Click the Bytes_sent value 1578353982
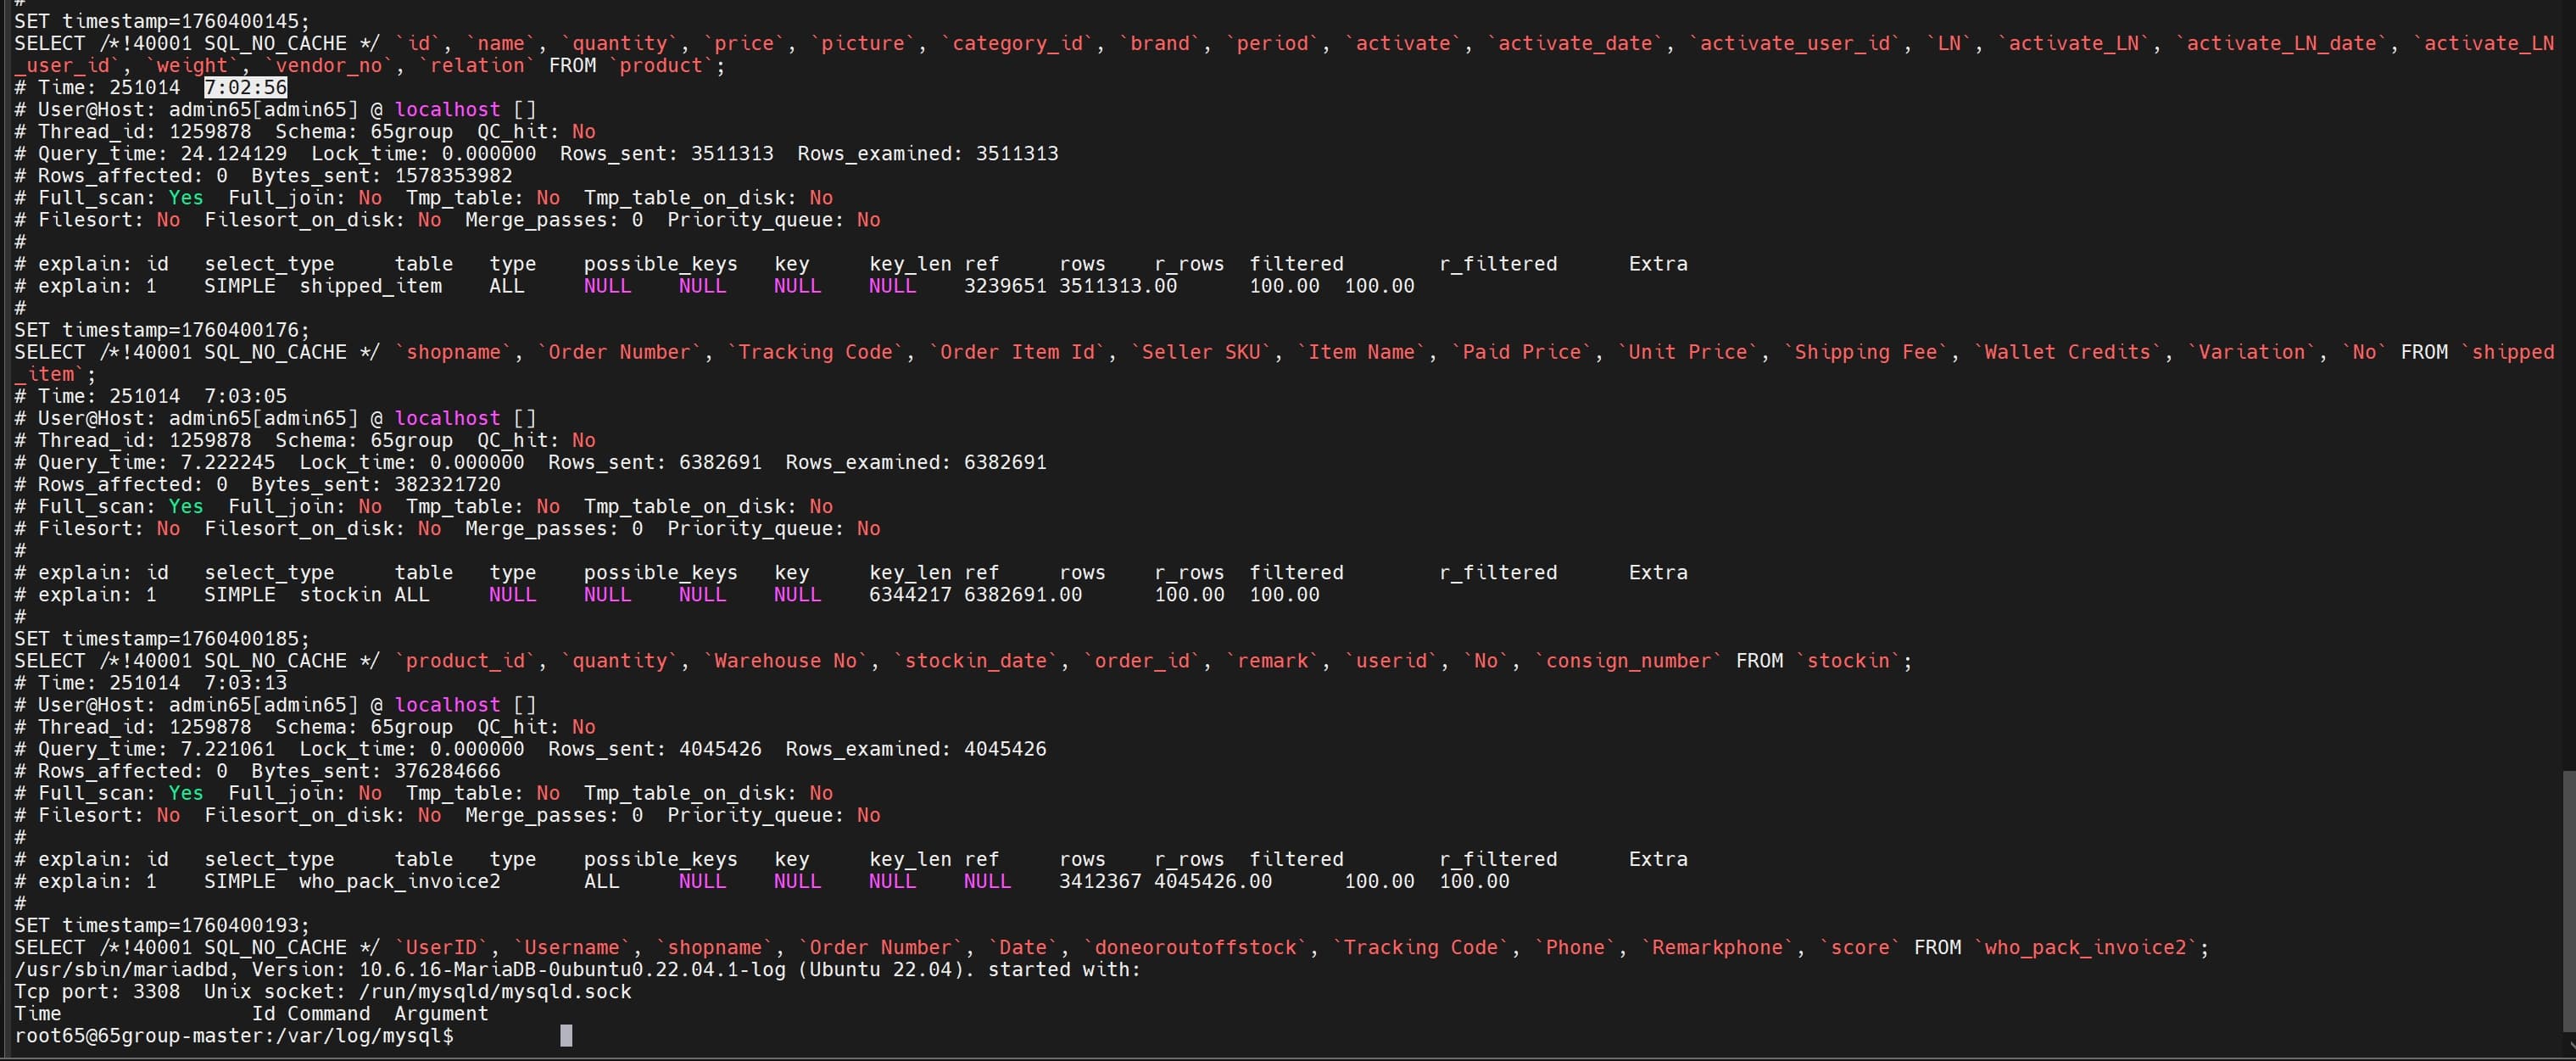This screenshot has width=2576, height=1061. [x=453, y=176]
